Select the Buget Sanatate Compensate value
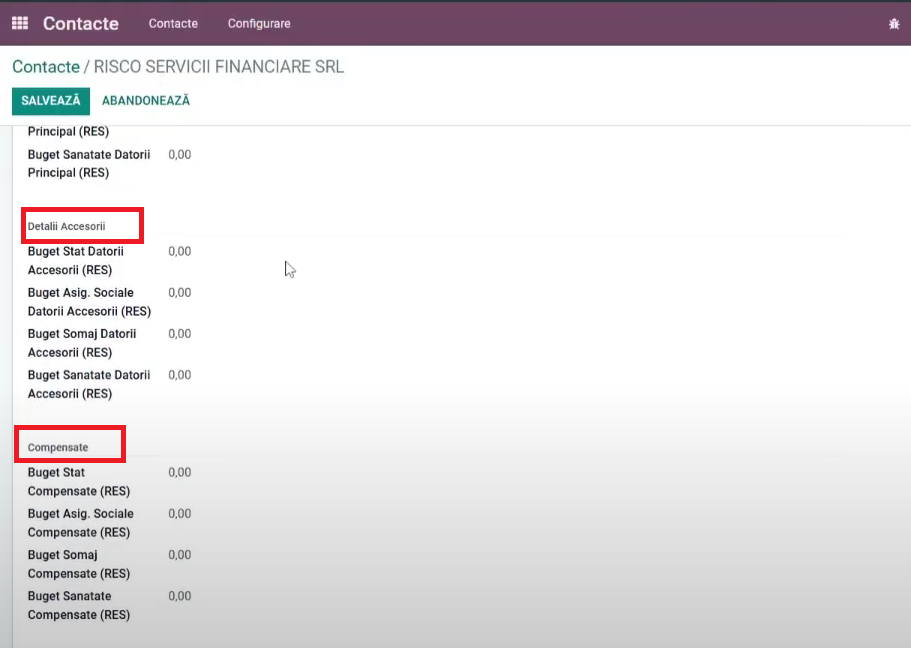The image size is (911, 648). 180,596
